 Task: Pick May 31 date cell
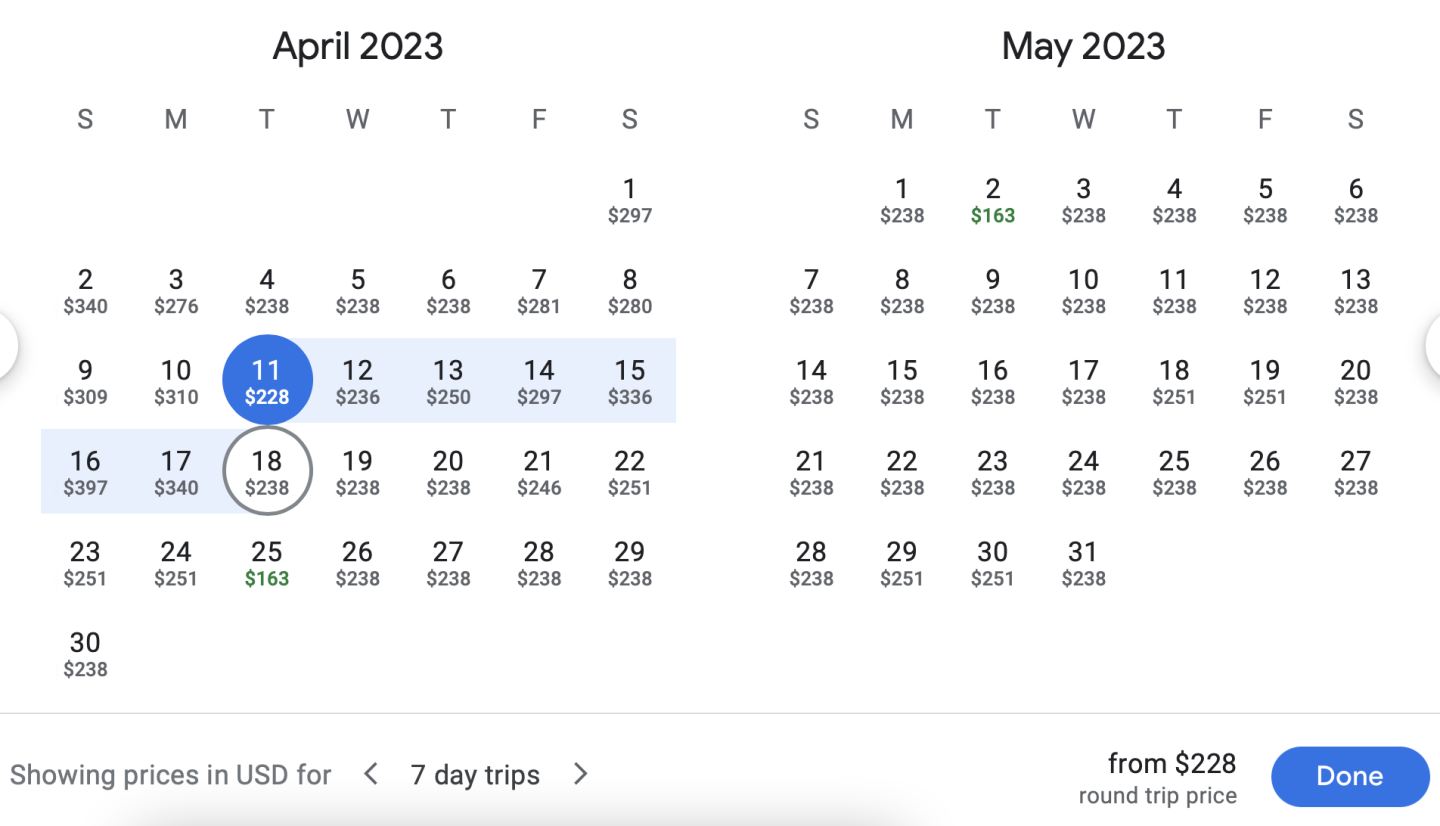1083,563
